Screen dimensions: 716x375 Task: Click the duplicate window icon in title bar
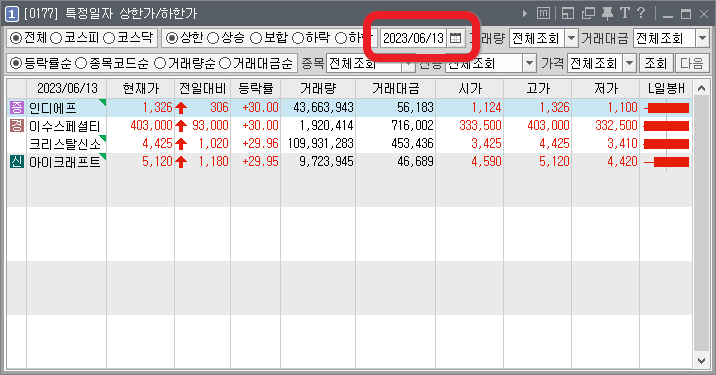(588, 14)
